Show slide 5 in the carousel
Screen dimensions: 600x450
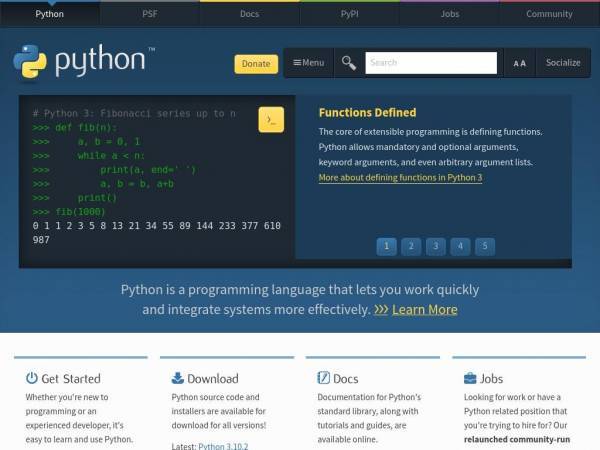pyautogui.click(x=485, y=246)
